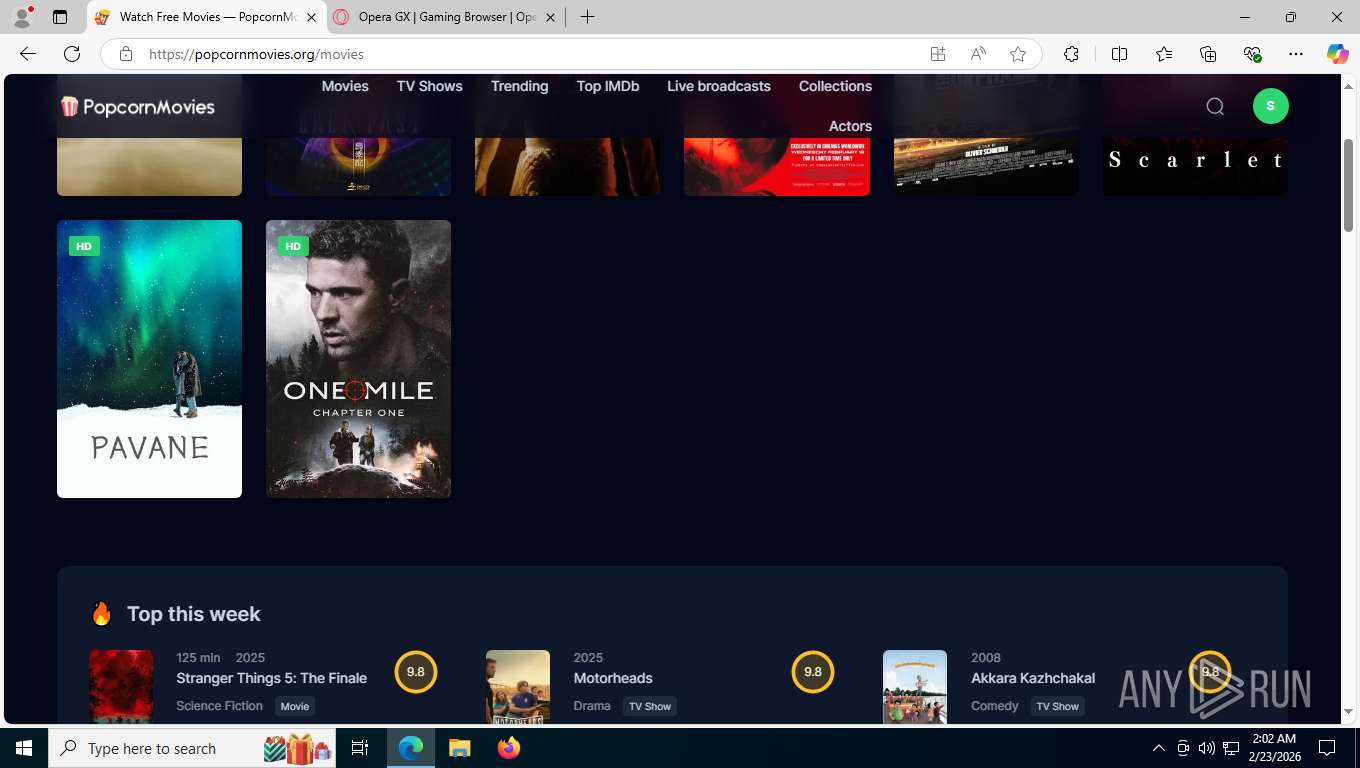Screen dimensions: 1360x768
Task: Select the Stranger Things 5 thumbnail
Action: point(121,686)
